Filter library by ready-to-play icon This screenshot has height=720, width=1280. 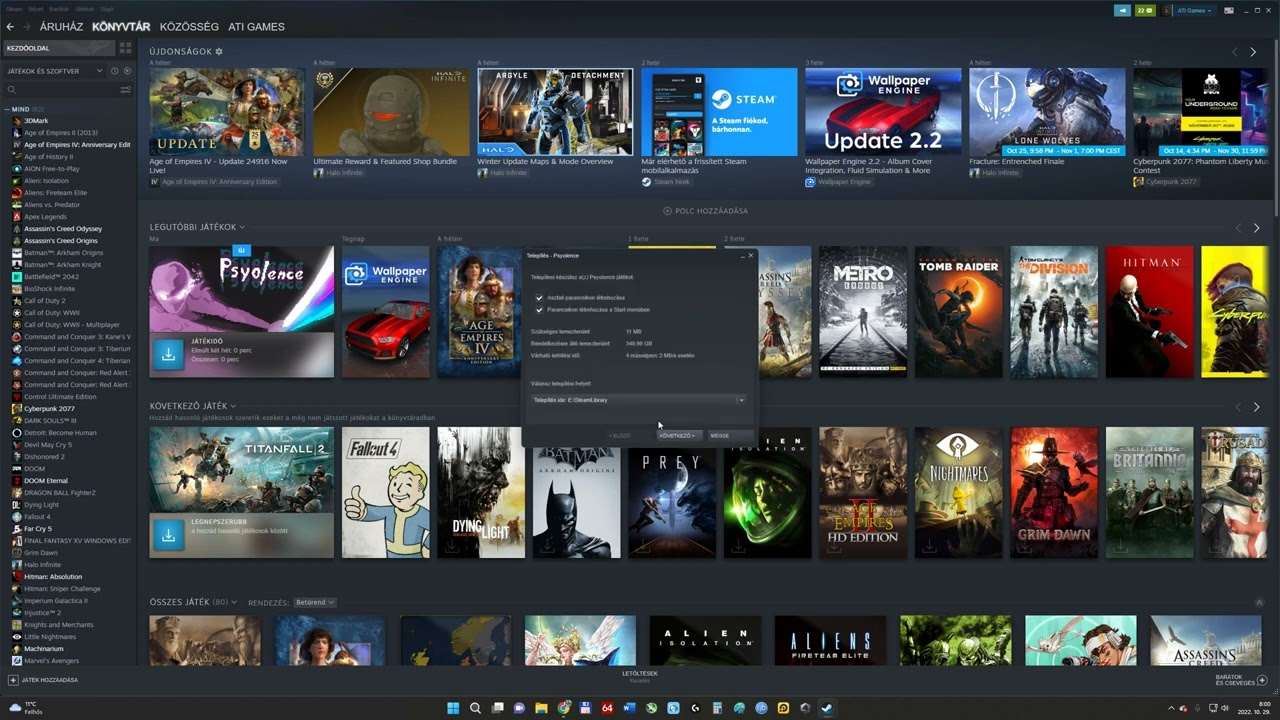pyautogui.click(x=127, y=71)
